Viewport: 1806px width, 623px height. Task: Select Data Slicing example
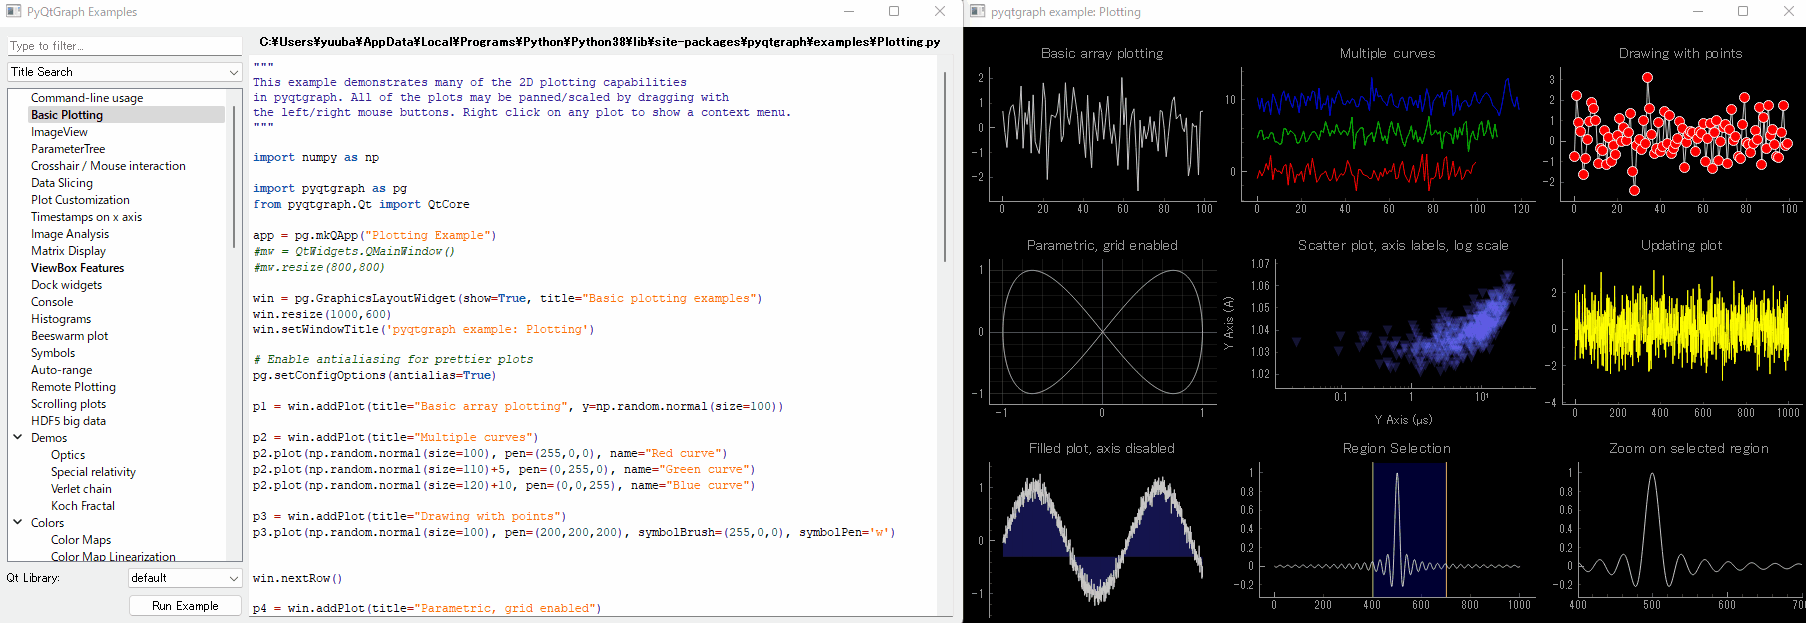(62, 183)
